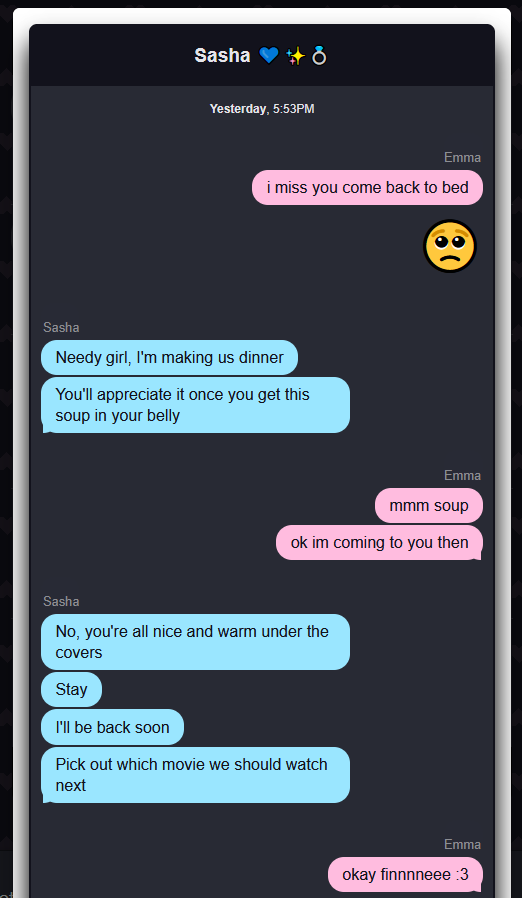522x898 pixels.
Task: Click Sasha label above 'No, you're all nice'
Action: pyautogui.click(x=61, y=601)
